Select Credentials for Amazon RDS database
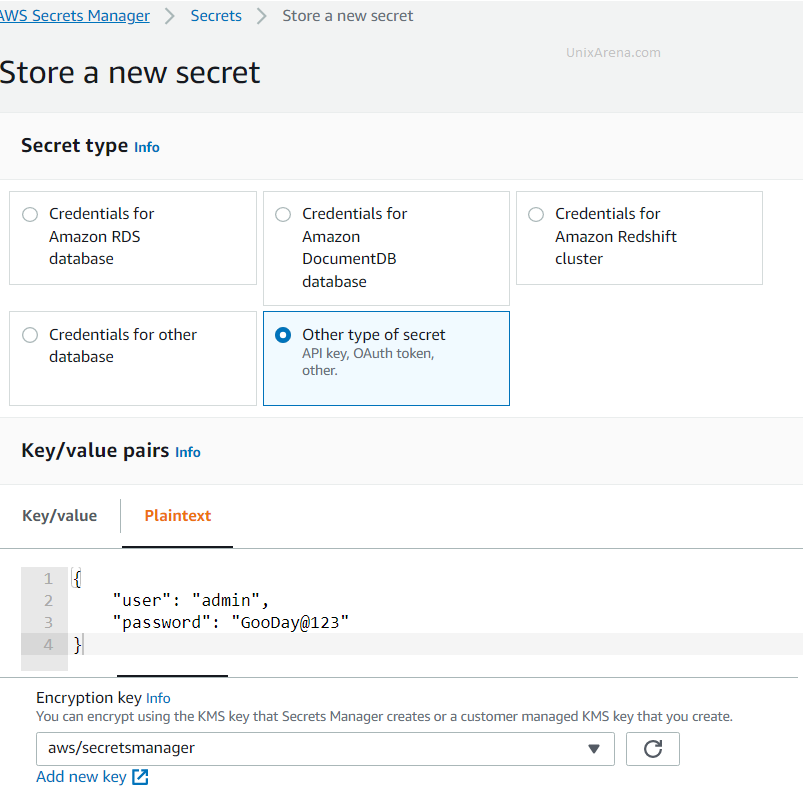 pyautogui.click(x=133, y=238)
